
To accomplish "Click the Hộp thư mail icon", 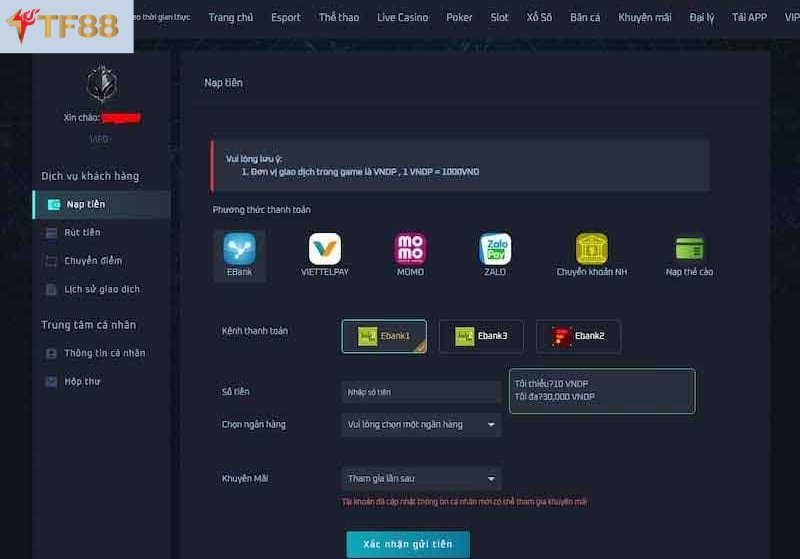I will [x=51, y=382].
